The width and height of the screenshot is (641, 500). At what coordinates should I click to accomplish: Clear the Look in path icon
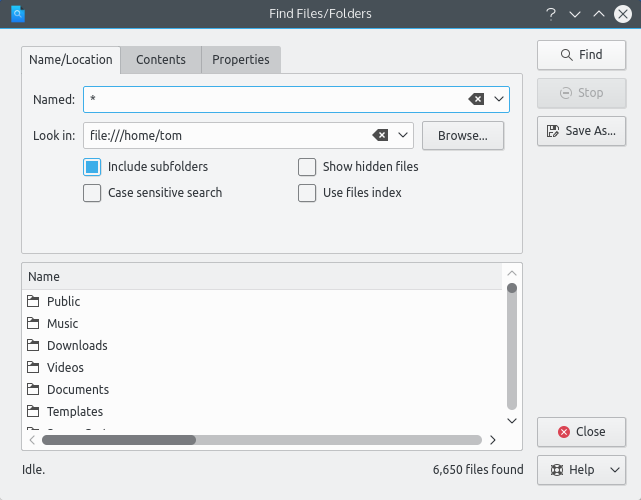point(380,135)
